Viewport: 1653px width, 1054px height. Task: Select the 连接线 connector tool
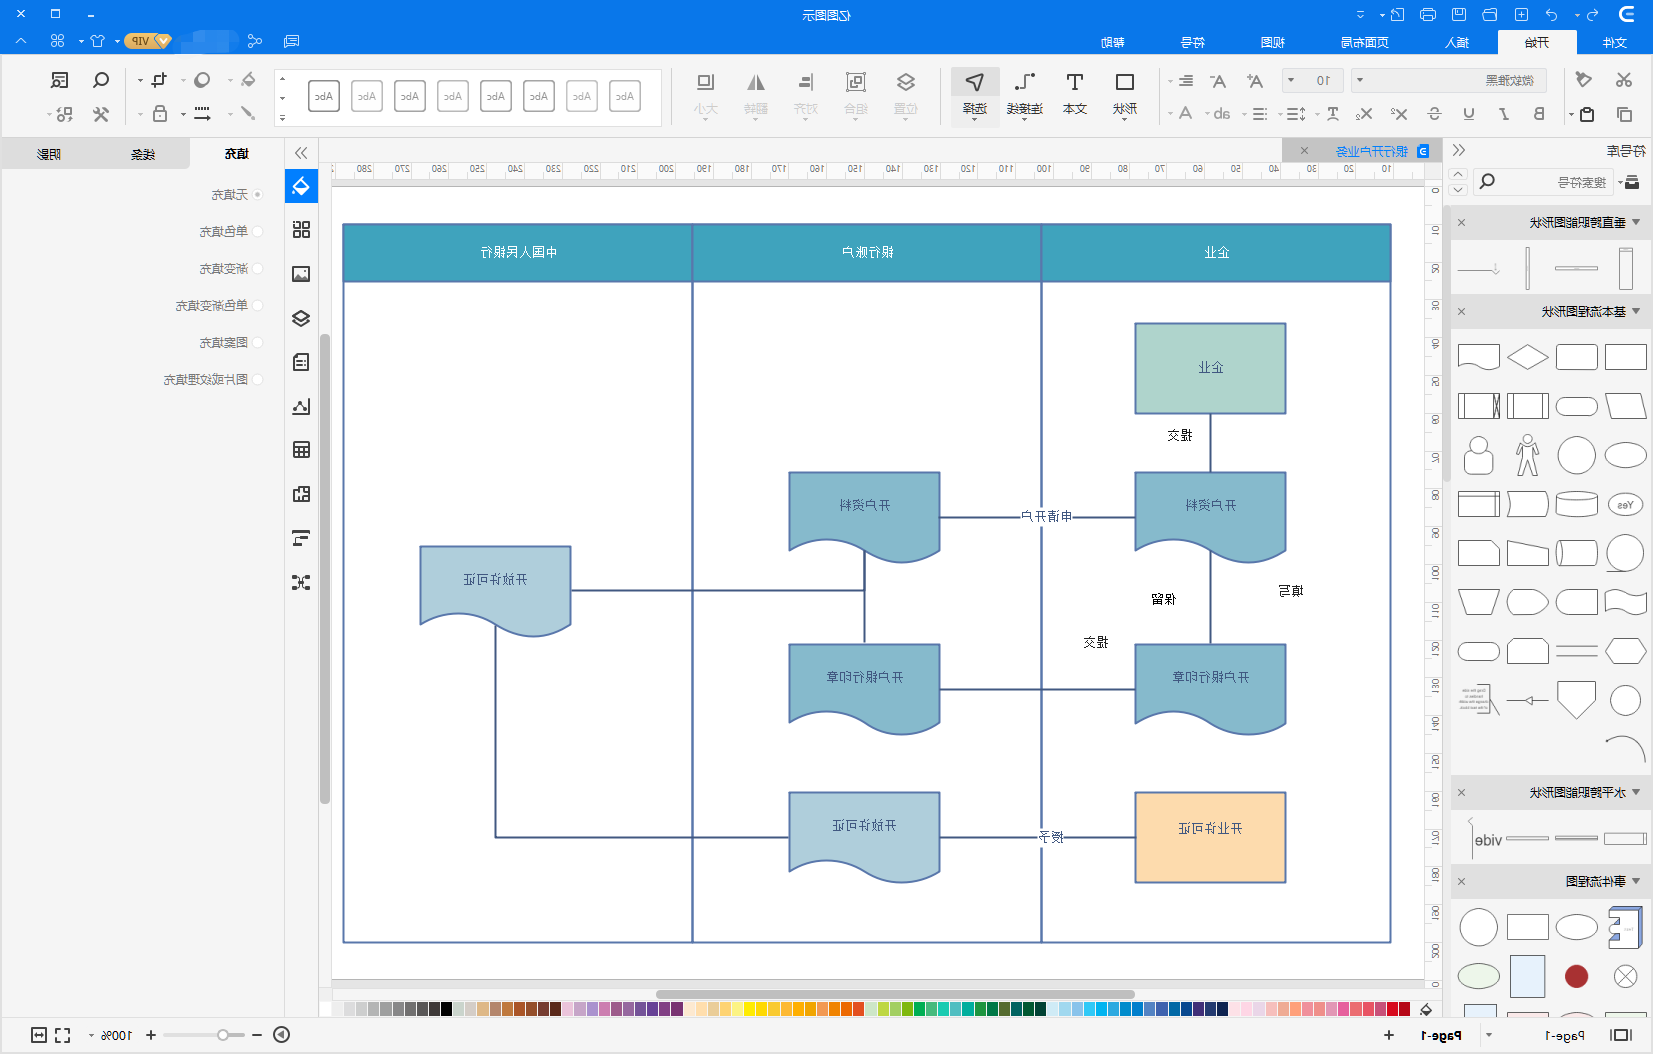pyautogui.click(x=1025, y=94)
